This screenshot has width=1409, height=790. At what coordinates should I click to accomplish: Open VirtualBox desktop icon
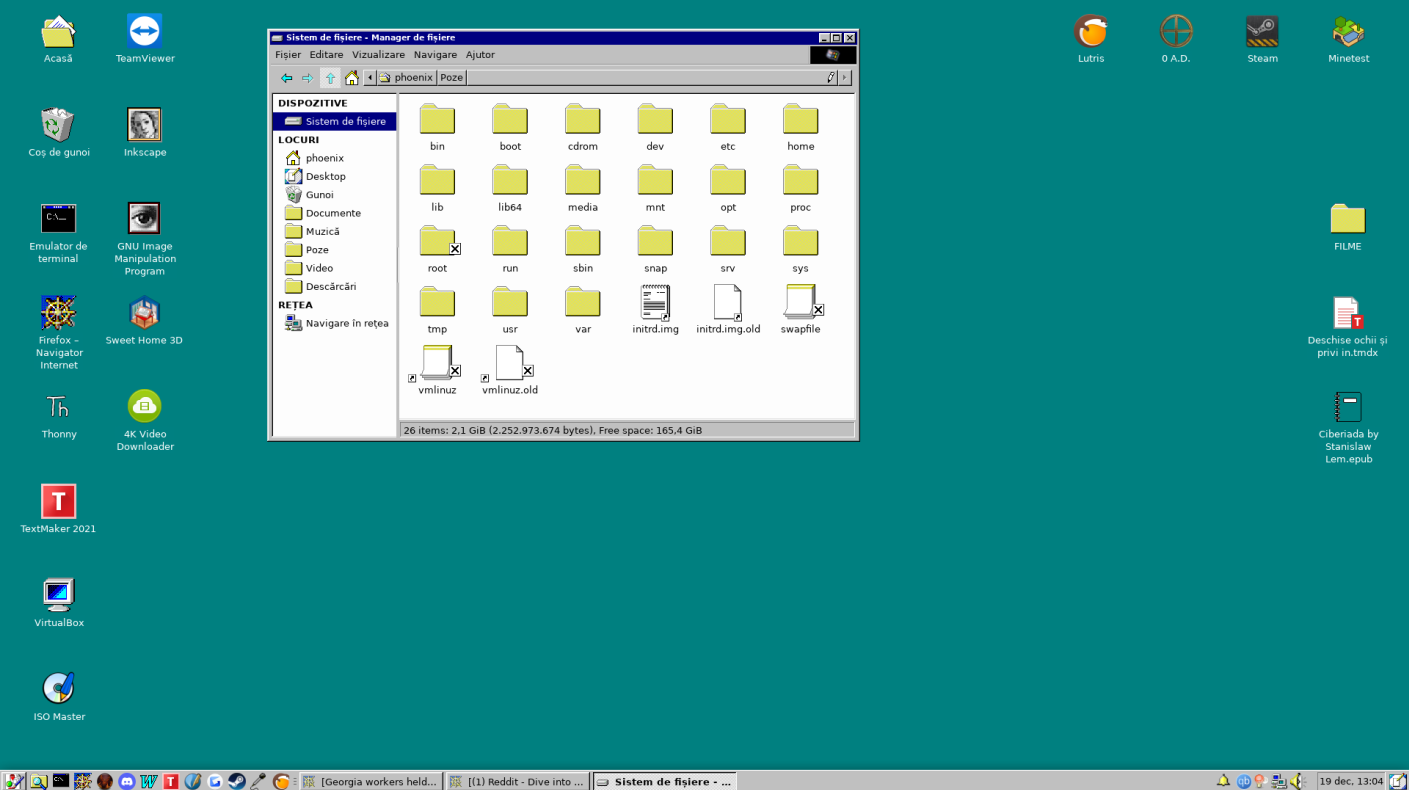(59, 602)
